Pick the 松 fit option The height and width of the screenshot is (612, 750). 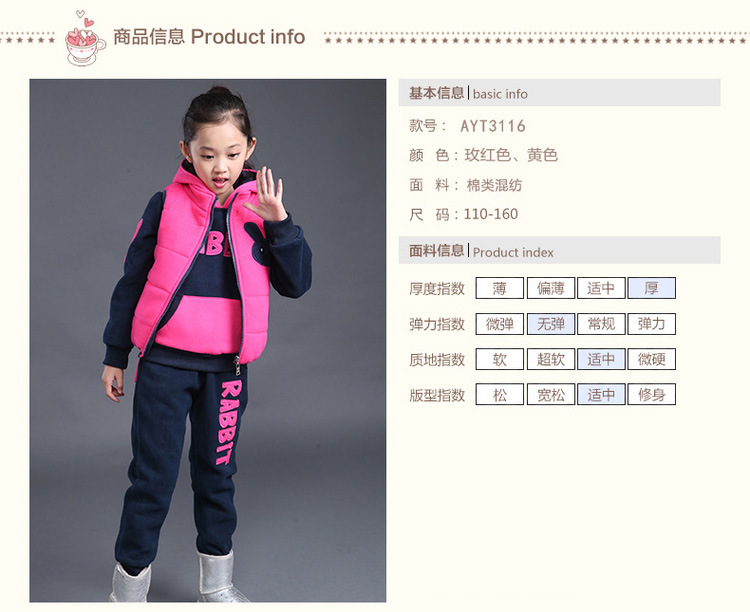tap(499, 394)
